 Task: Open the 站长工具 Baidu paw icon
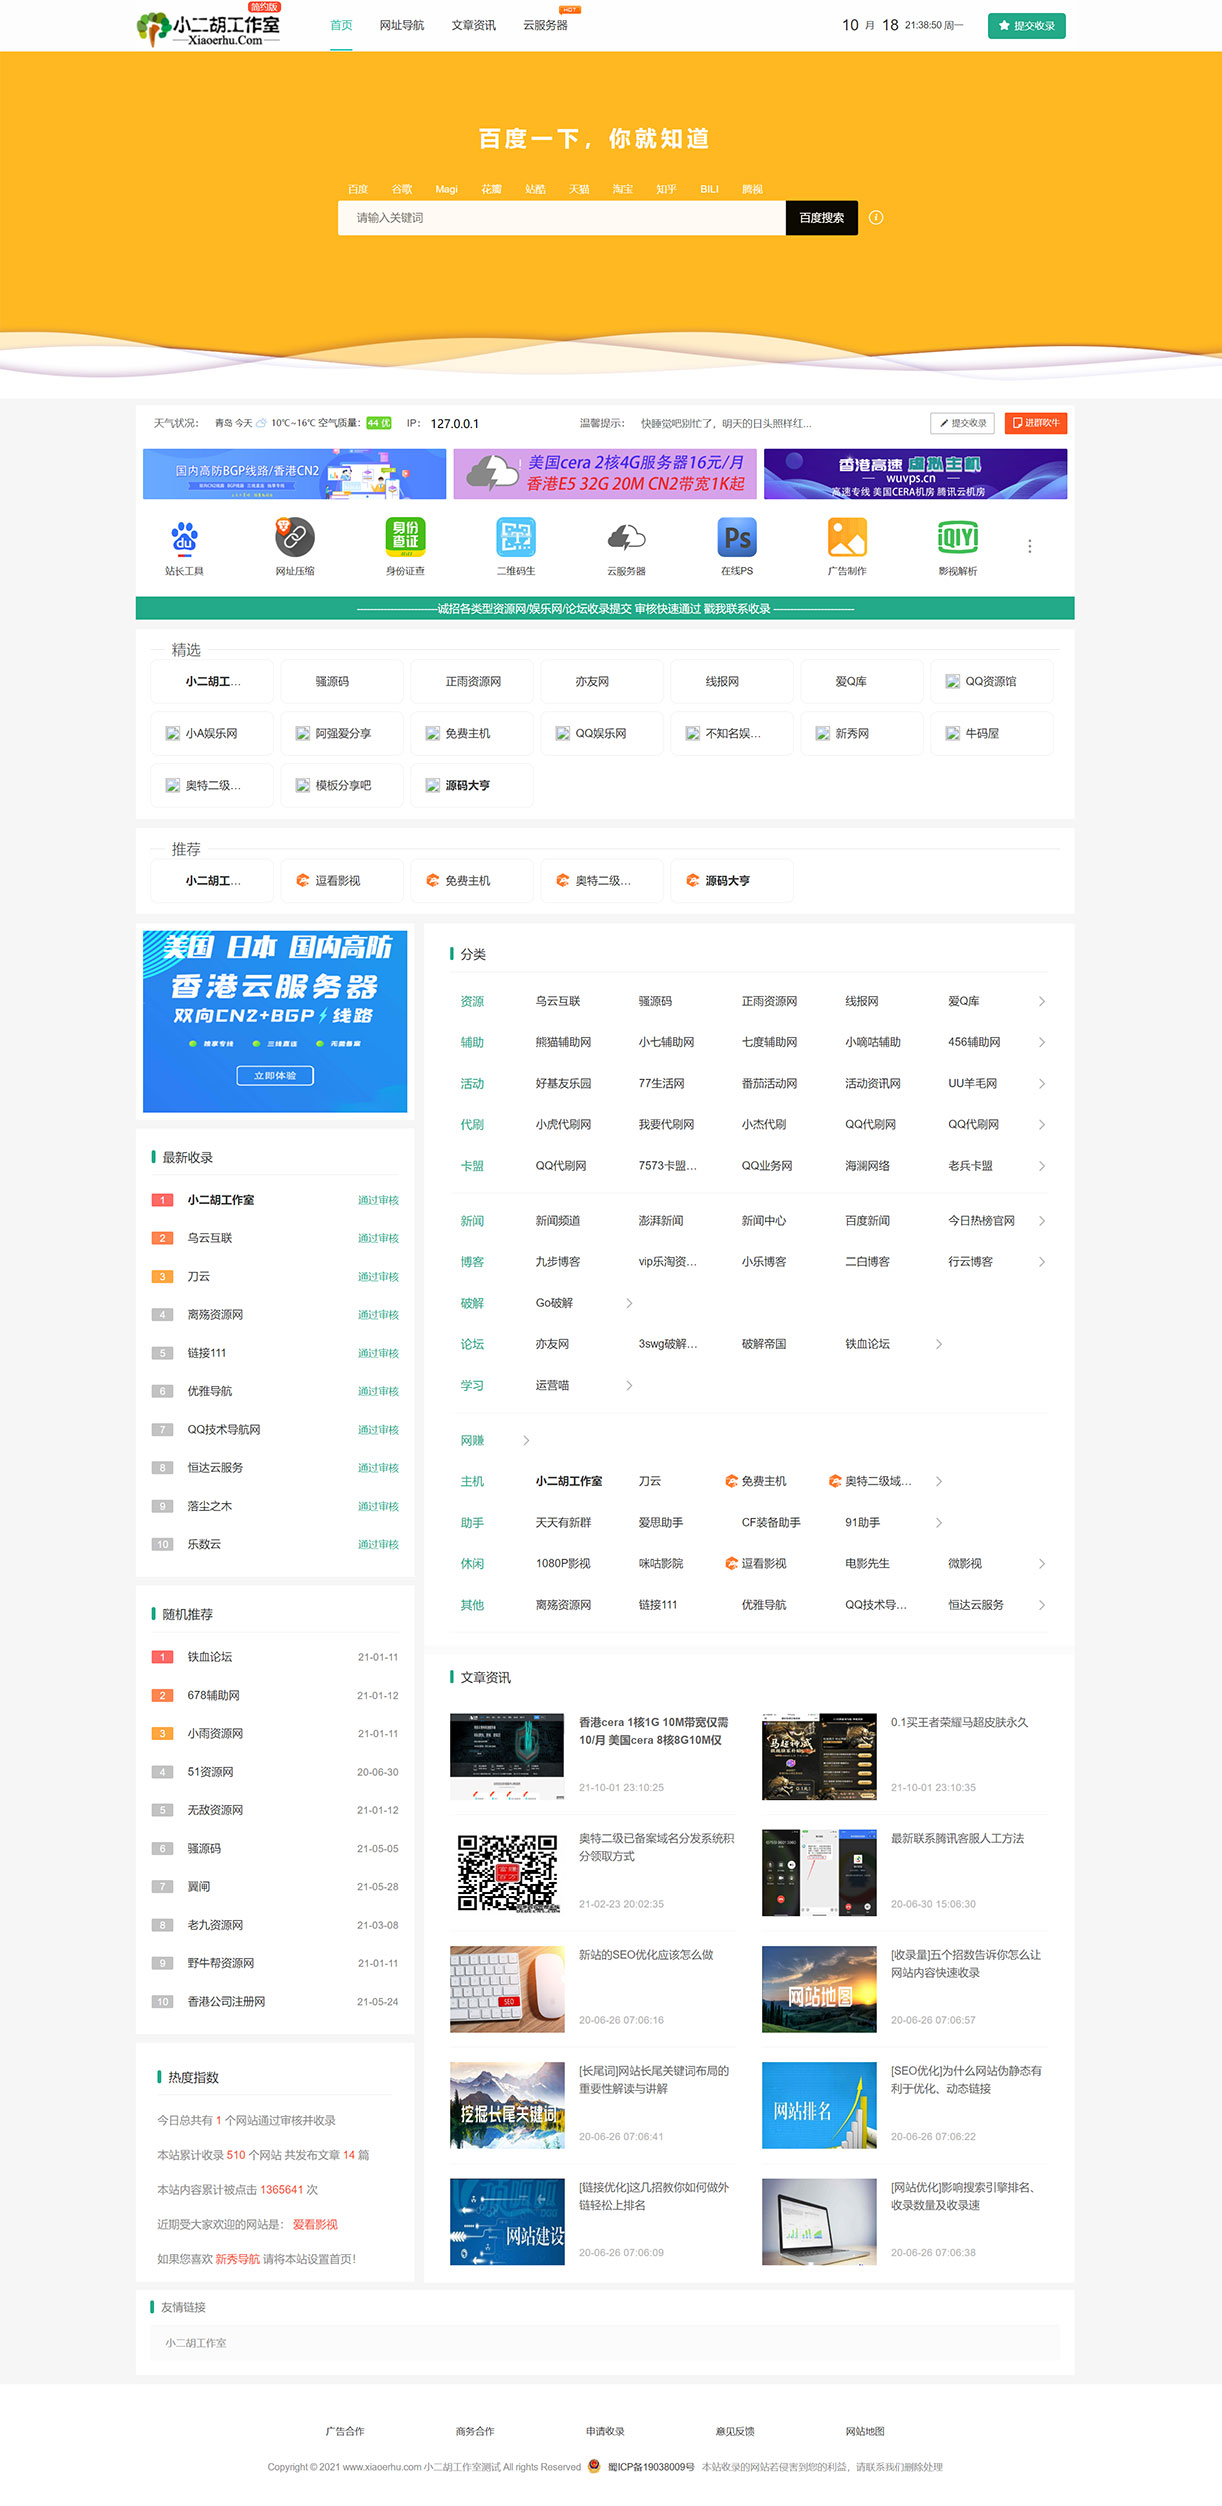pyautogui.click(x=184, y=538)
